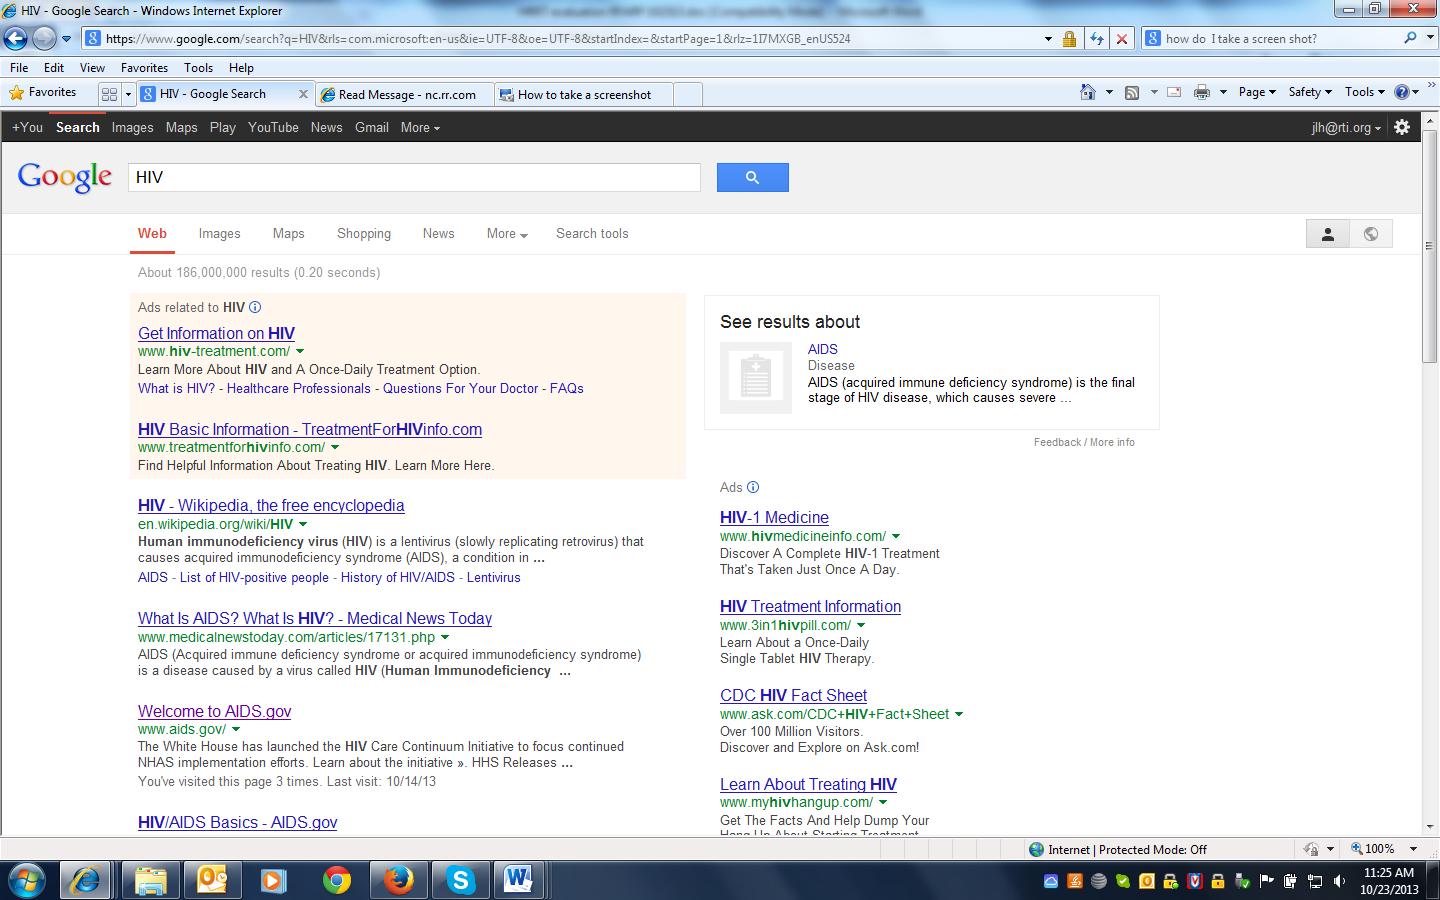Open the Safety dropdown menu
1440x900 pixels.
1310,92
